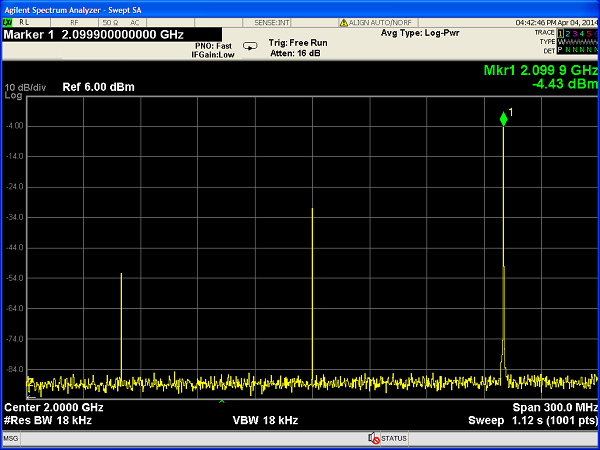Click the MSG area in status bar
This screenshot has height=450, width=600.
[11, 438]
